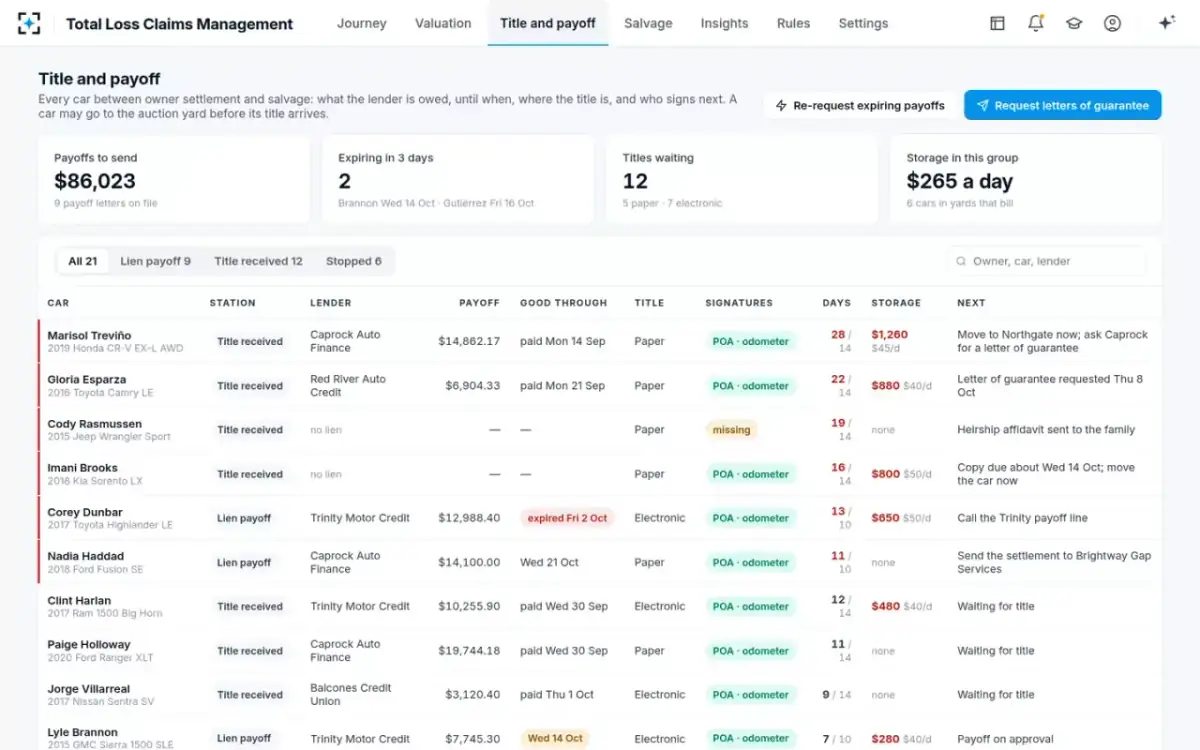Click Red River Auto Credit lender
Screen dimensions: 1200x750
(x=348, y=385)
